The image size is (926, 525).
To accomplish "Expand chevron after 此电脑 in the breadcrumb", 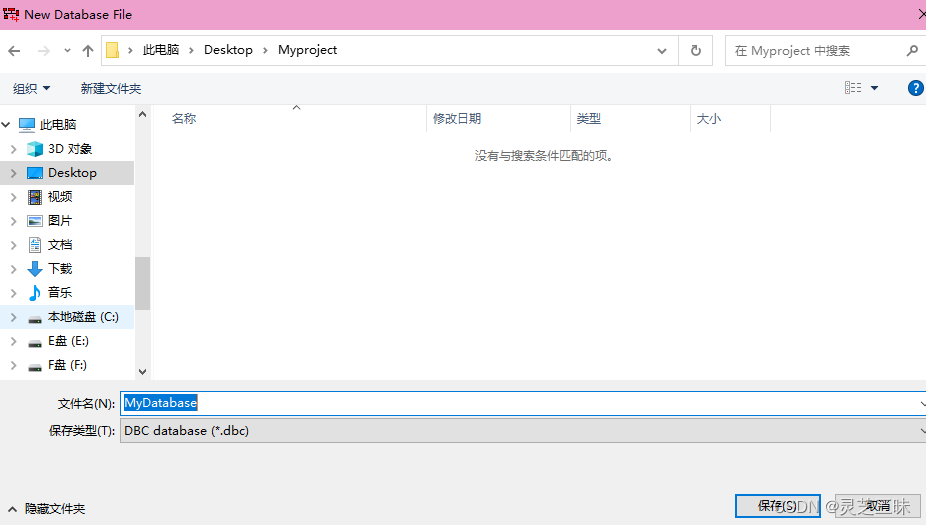I will click(191, 50).
